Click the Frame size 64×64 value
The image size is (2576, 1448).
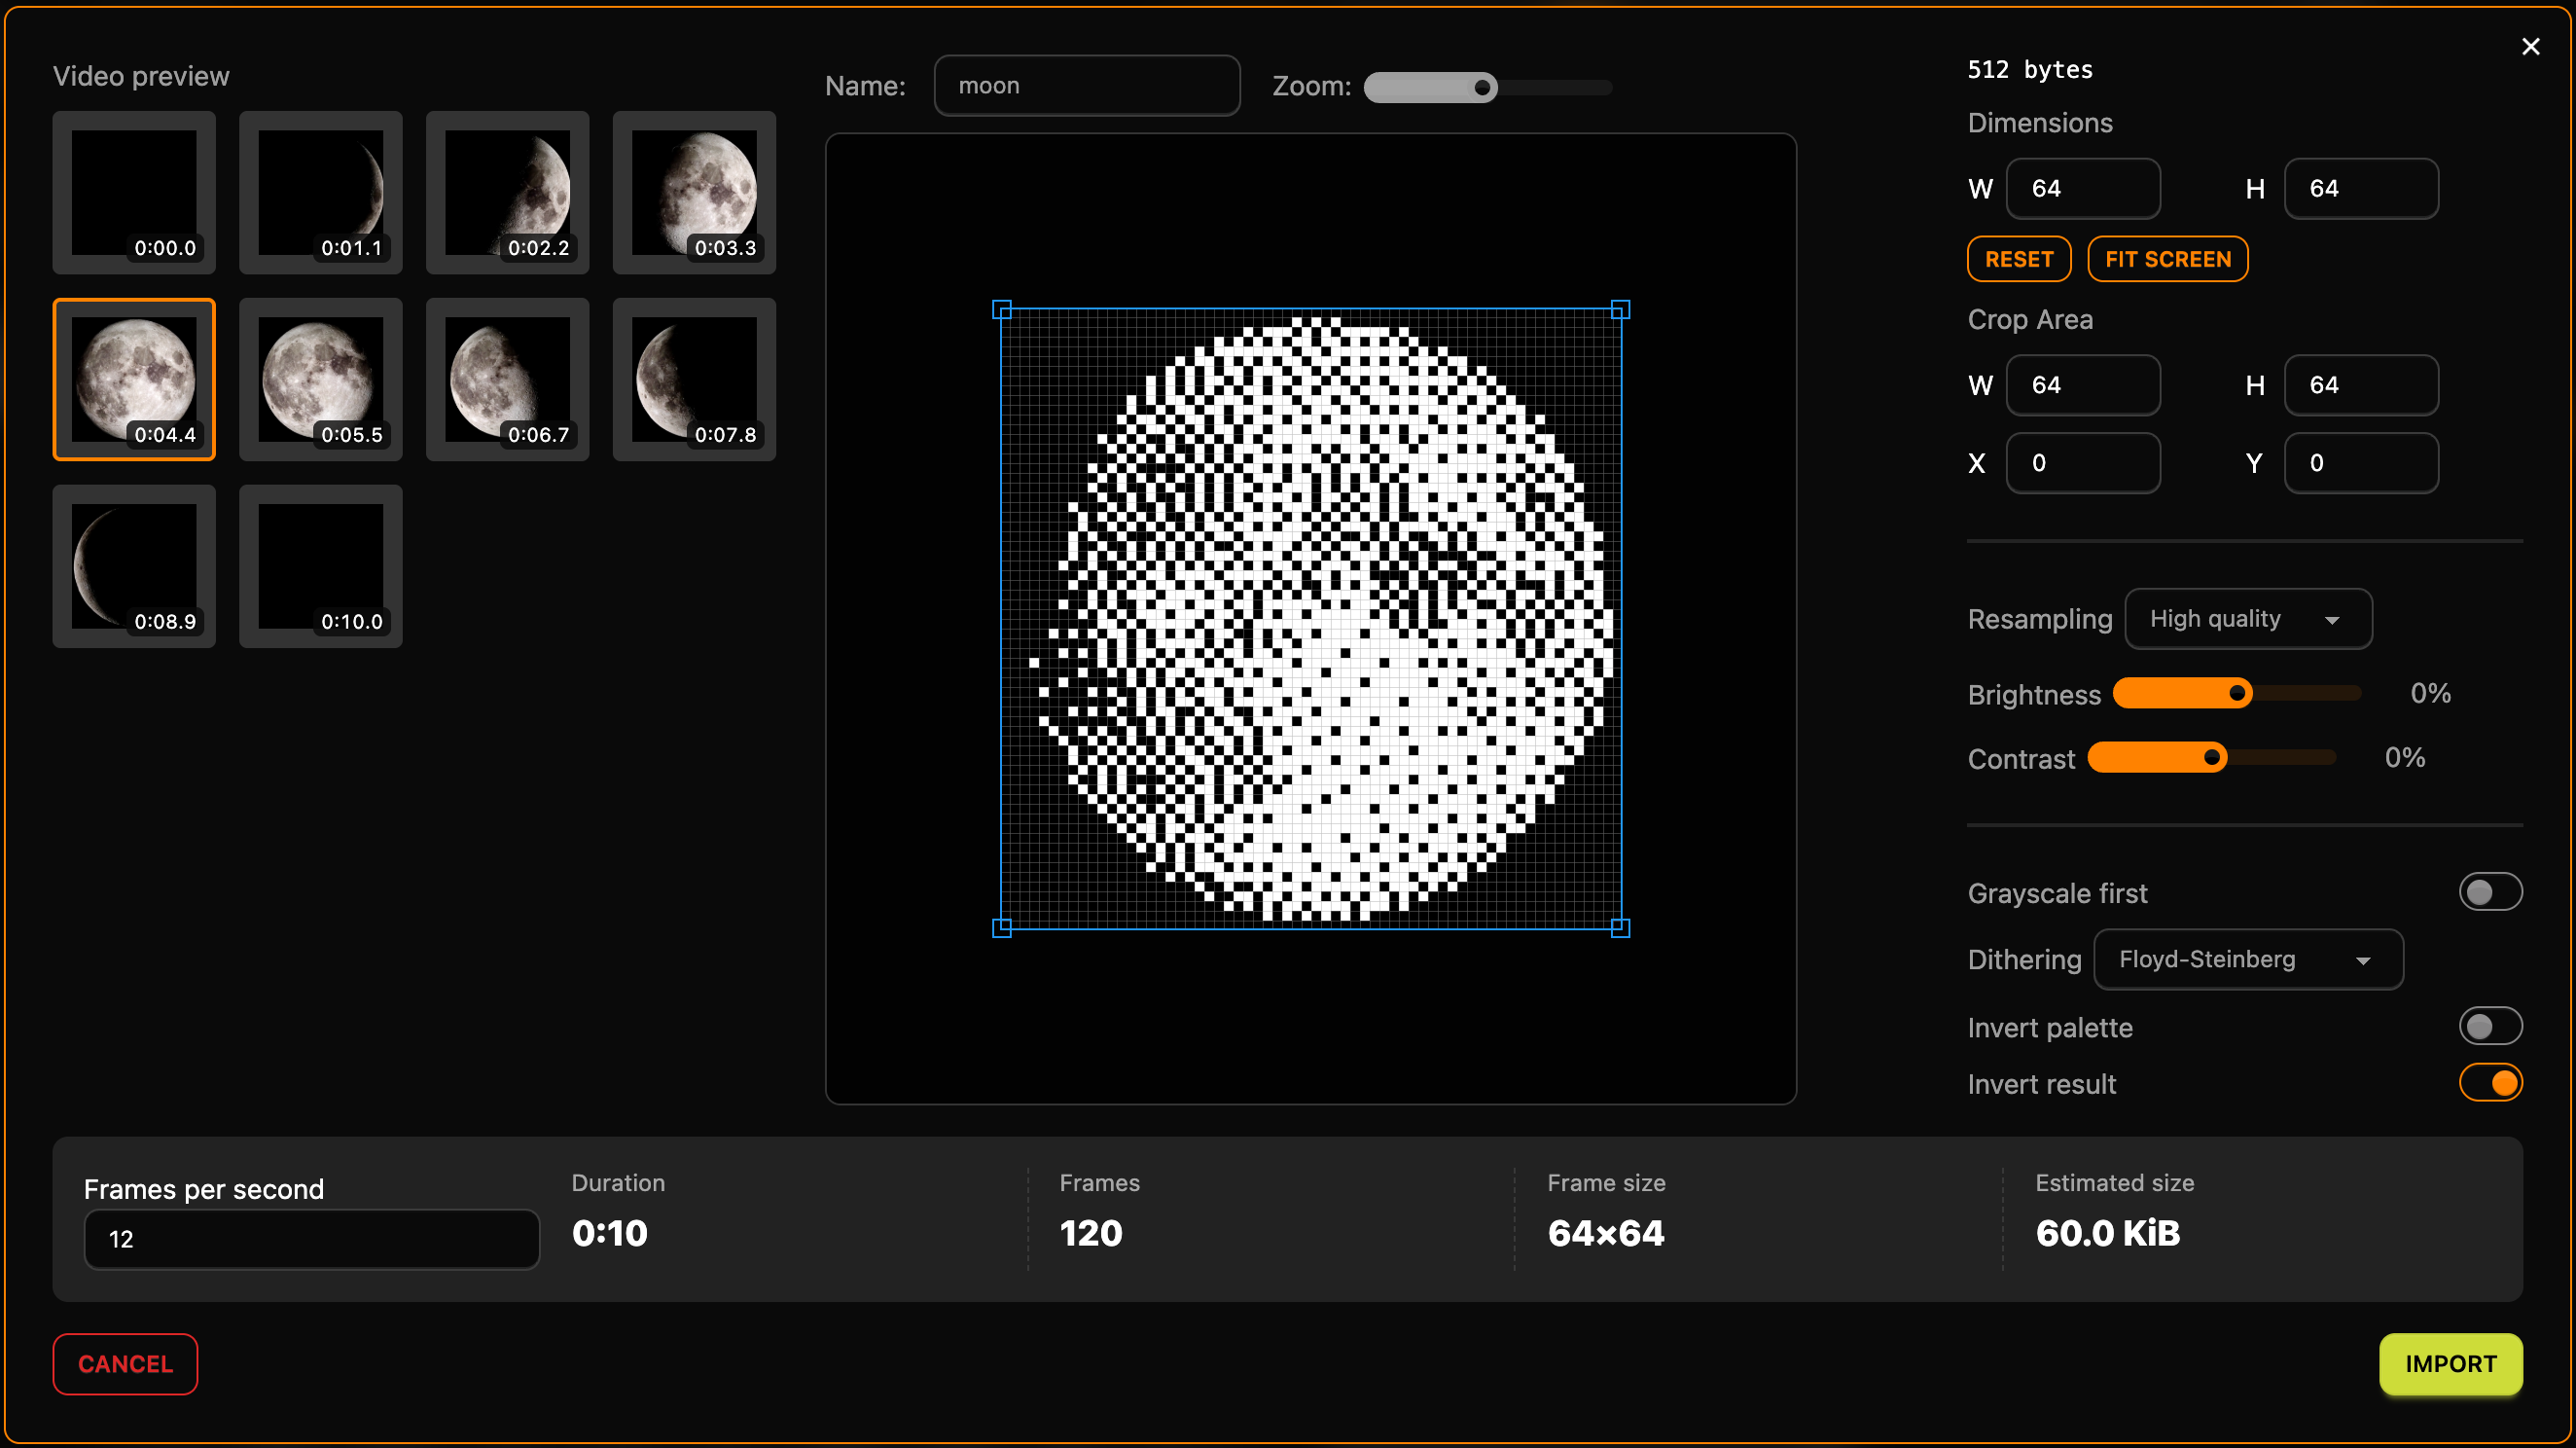(1606, 1234)
